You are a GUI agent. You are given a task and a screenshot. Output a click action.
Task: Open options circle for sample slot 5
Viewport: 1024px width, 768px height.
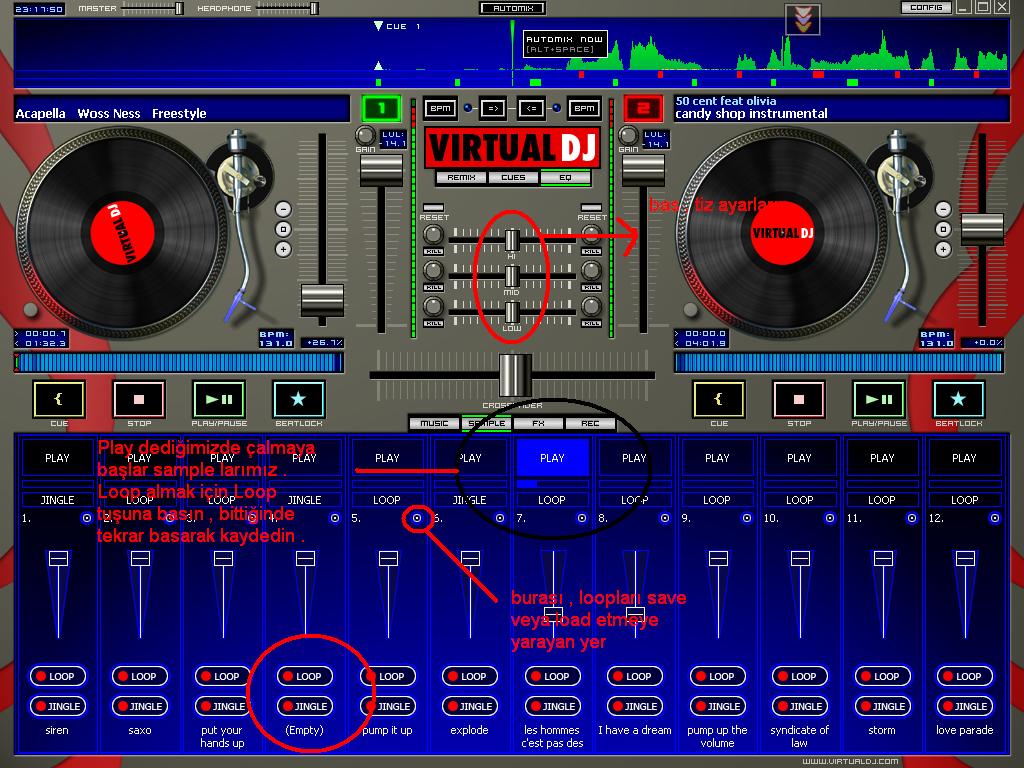(417, 518)
